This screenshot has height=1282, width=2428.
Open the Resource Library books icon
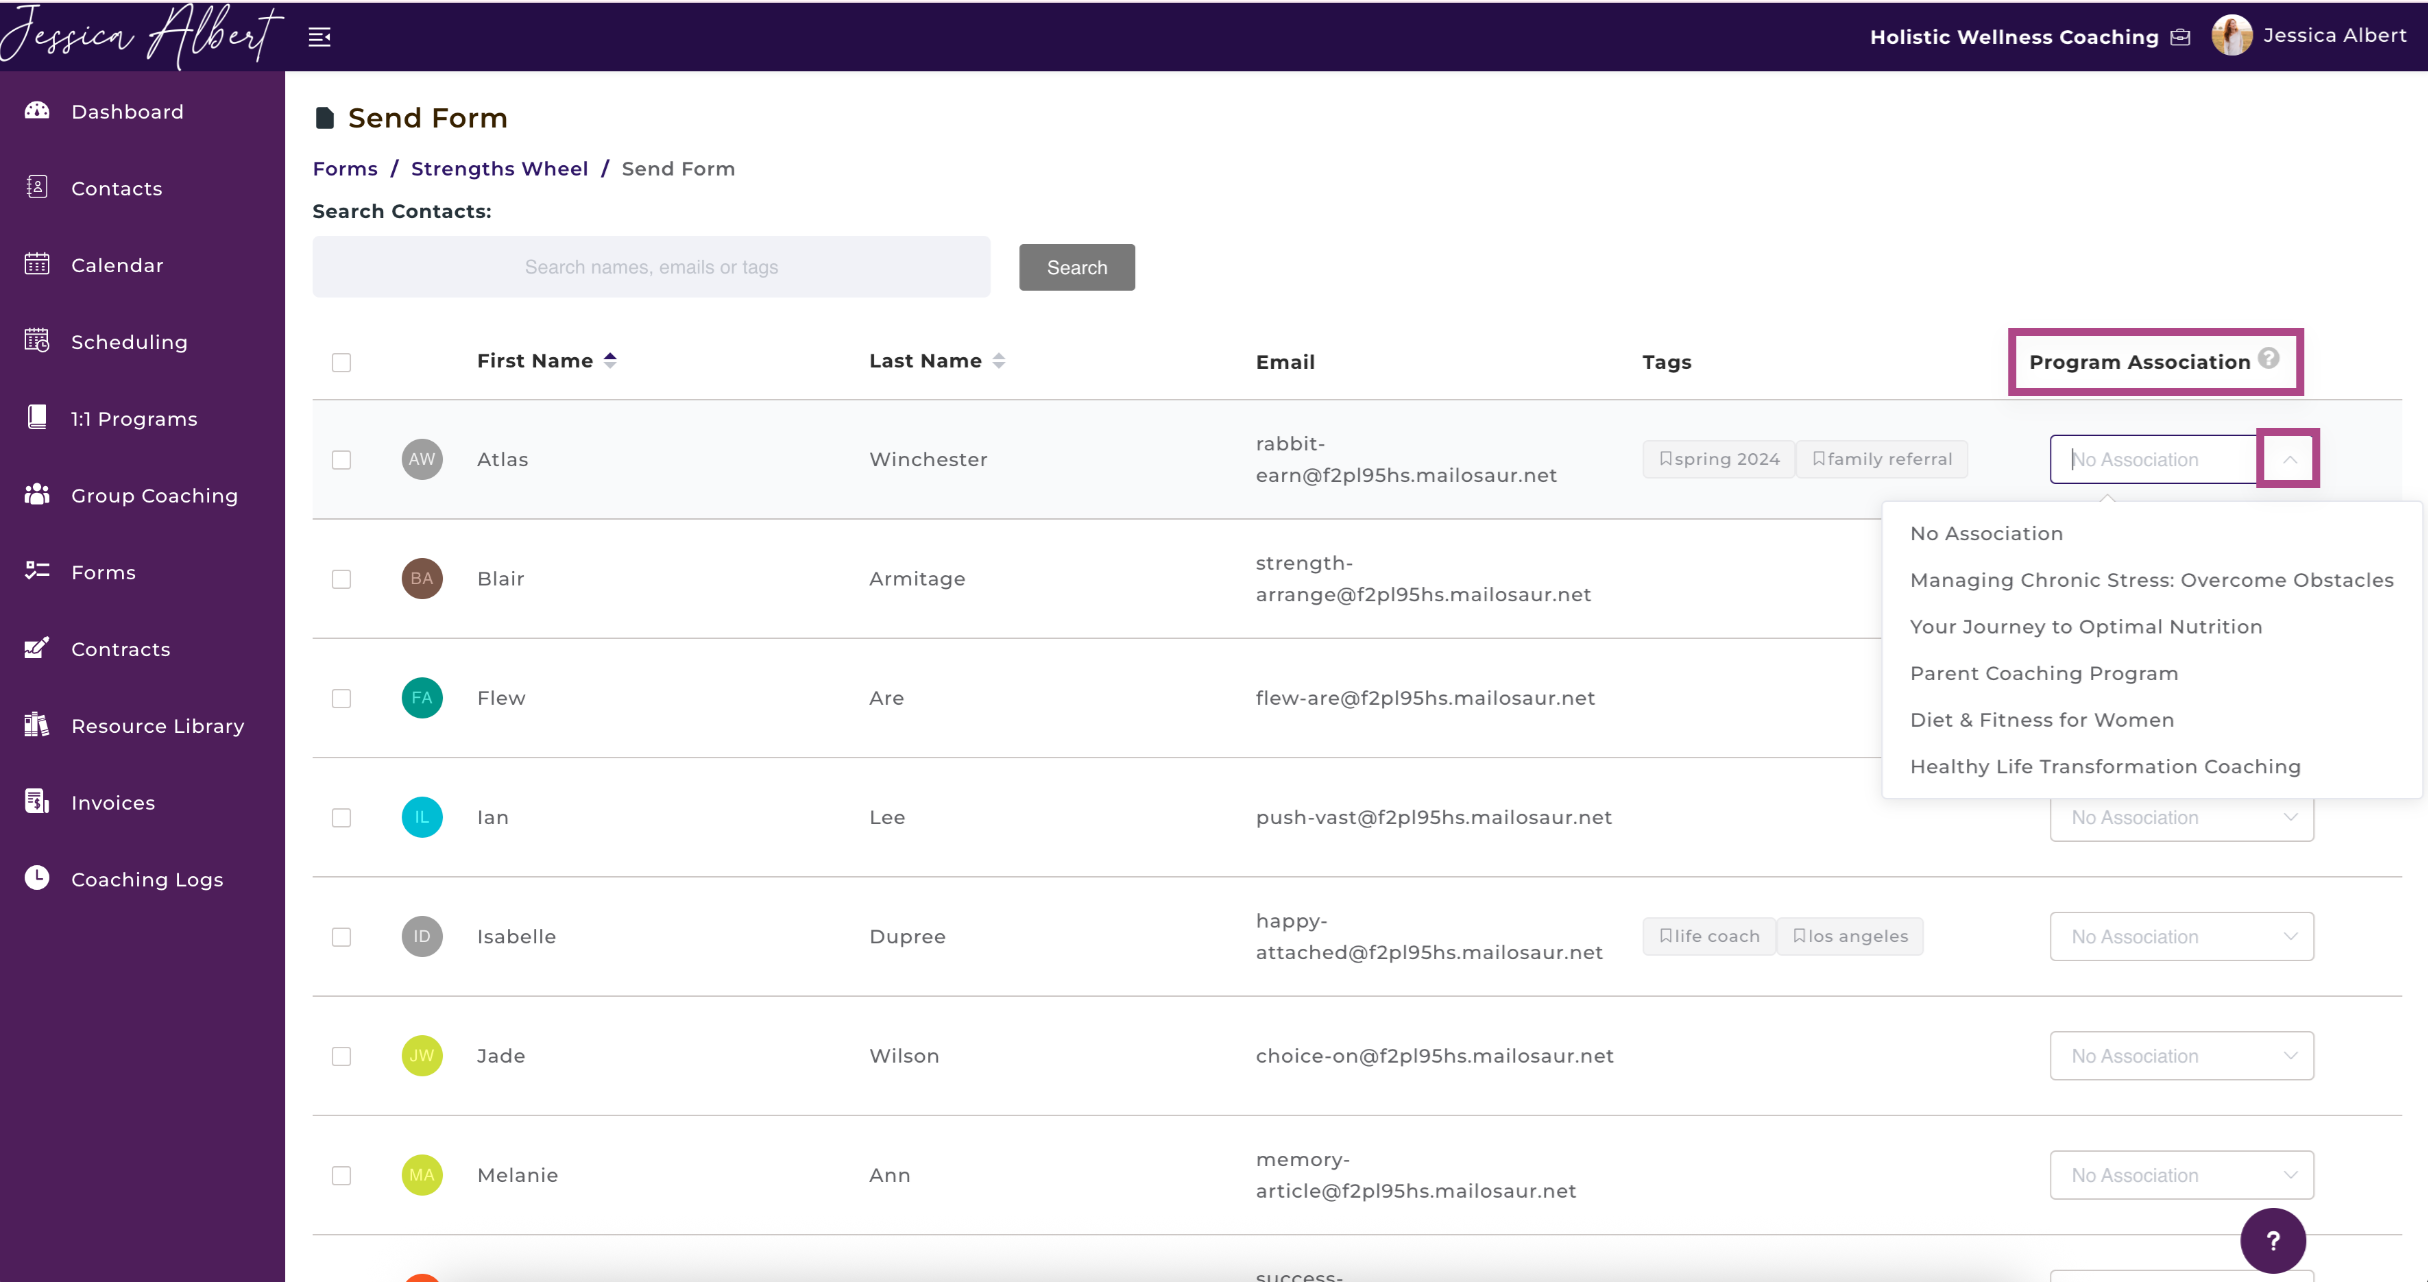[x=37, y=724]
